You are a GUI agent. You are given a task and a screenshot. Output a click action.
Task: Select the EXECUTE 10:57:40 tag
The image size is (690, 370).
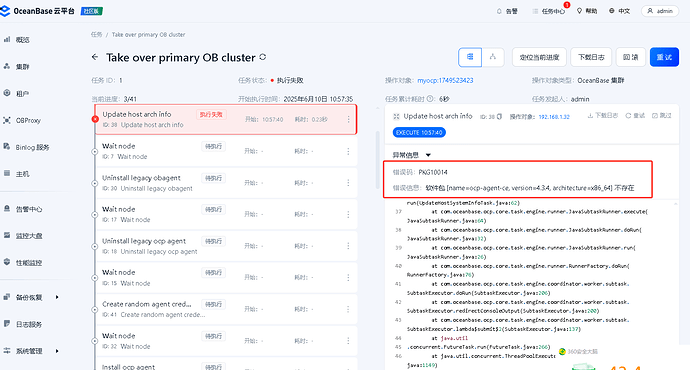point(419,132)
